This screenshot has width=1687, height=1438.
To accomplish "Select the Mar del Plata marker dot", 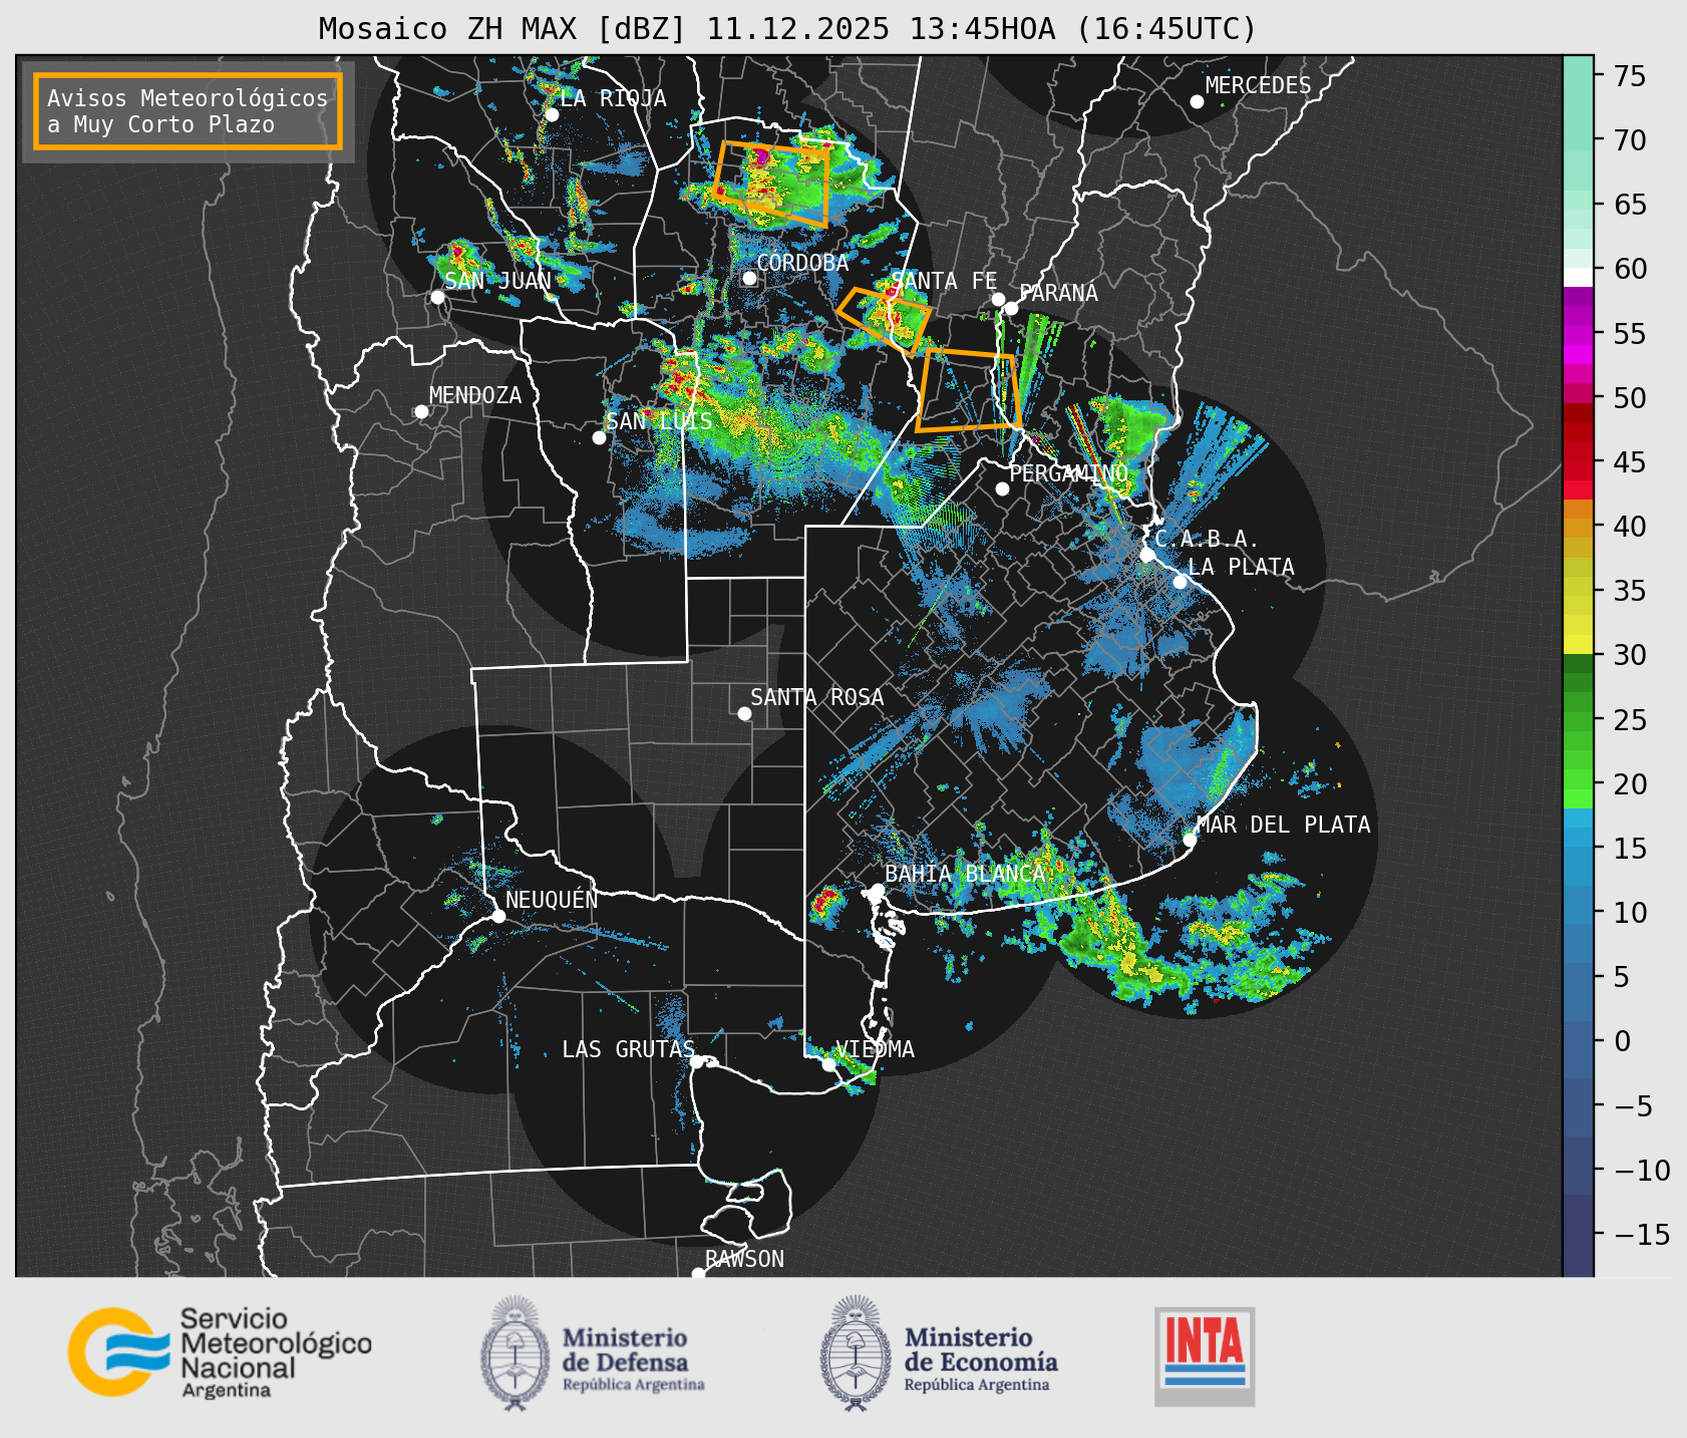I will 1190,840.
